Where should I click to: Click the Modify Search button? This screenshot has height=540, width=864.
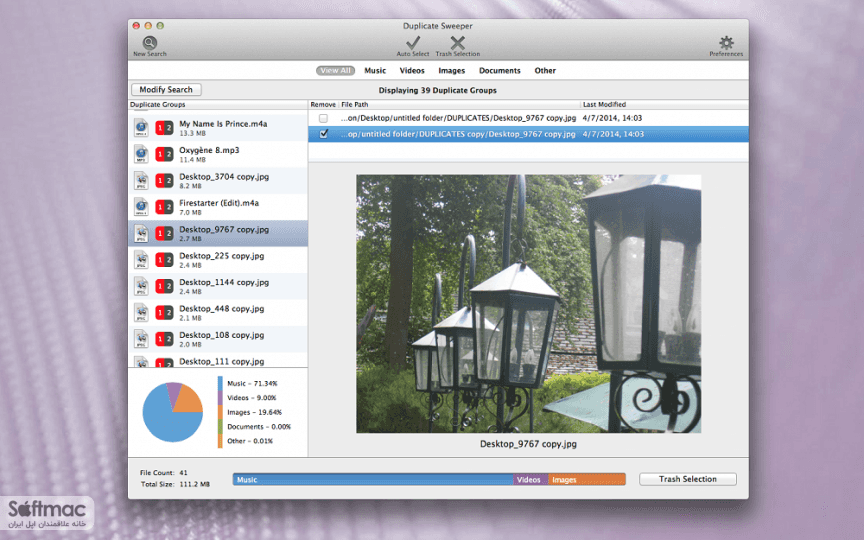pos(166,89)
